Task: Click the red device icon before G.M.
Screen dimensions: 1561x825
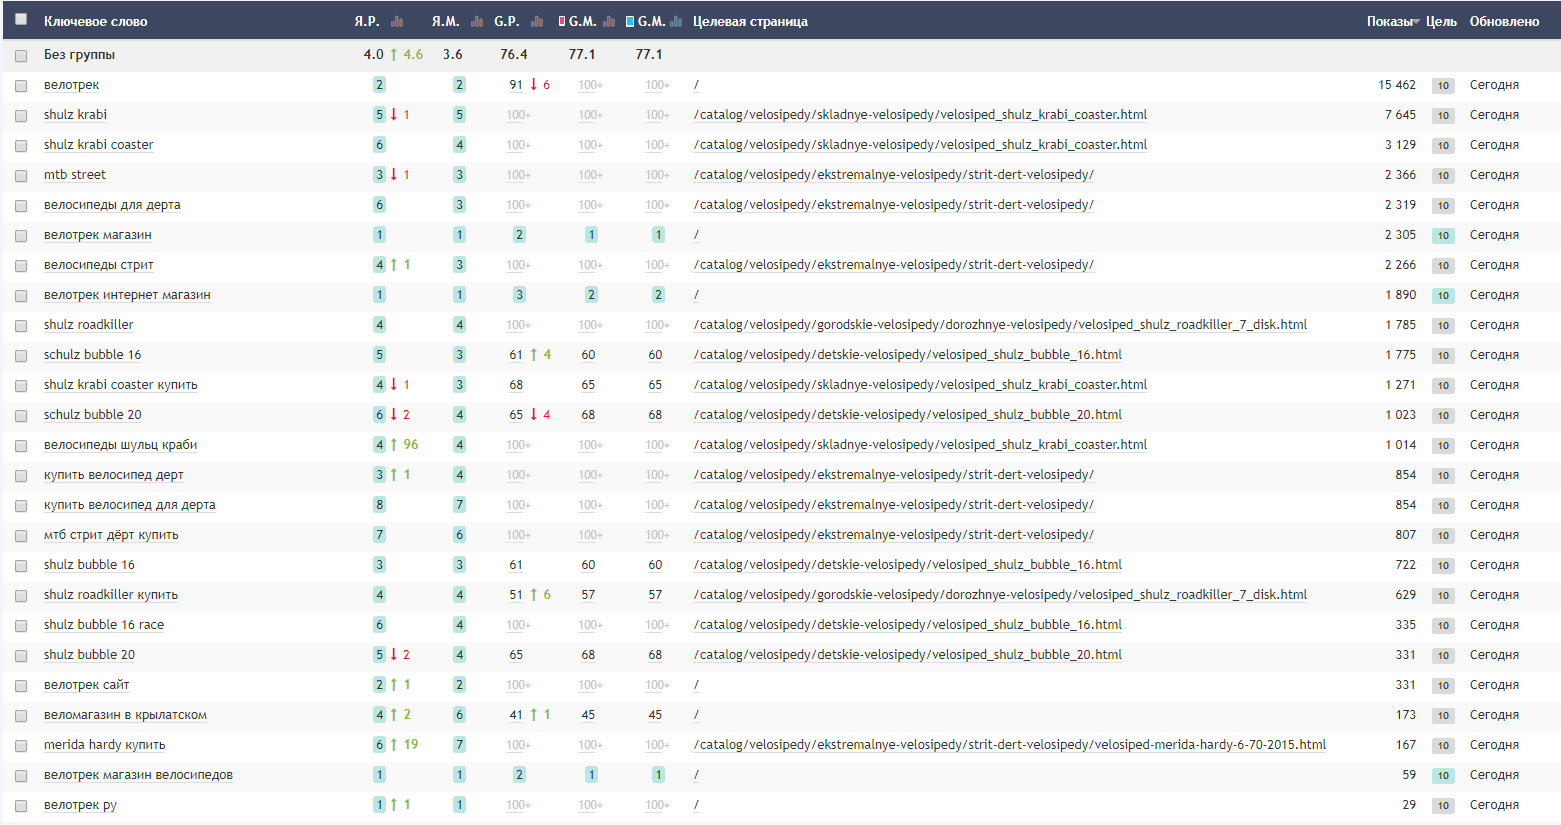Action: click(x=562, y=21)
